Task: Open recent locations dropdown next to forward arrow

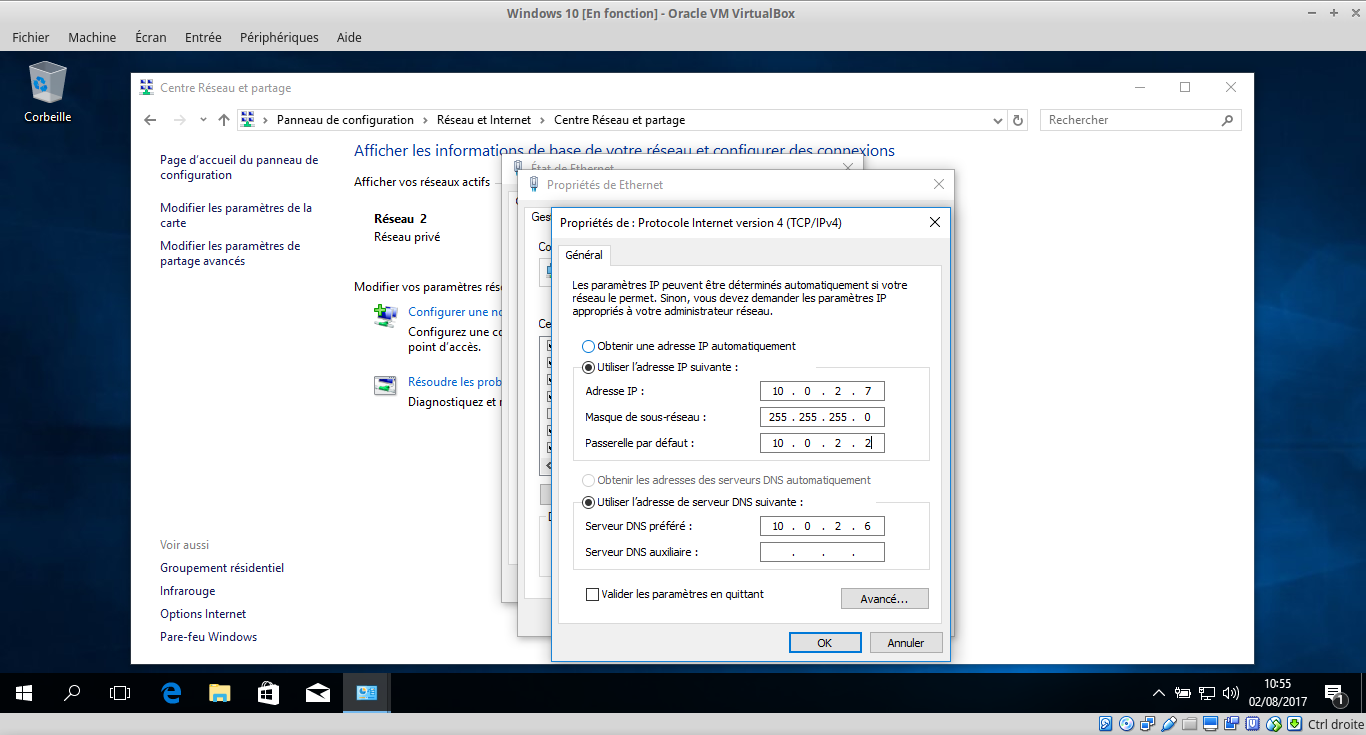Action: pos(203,120)
